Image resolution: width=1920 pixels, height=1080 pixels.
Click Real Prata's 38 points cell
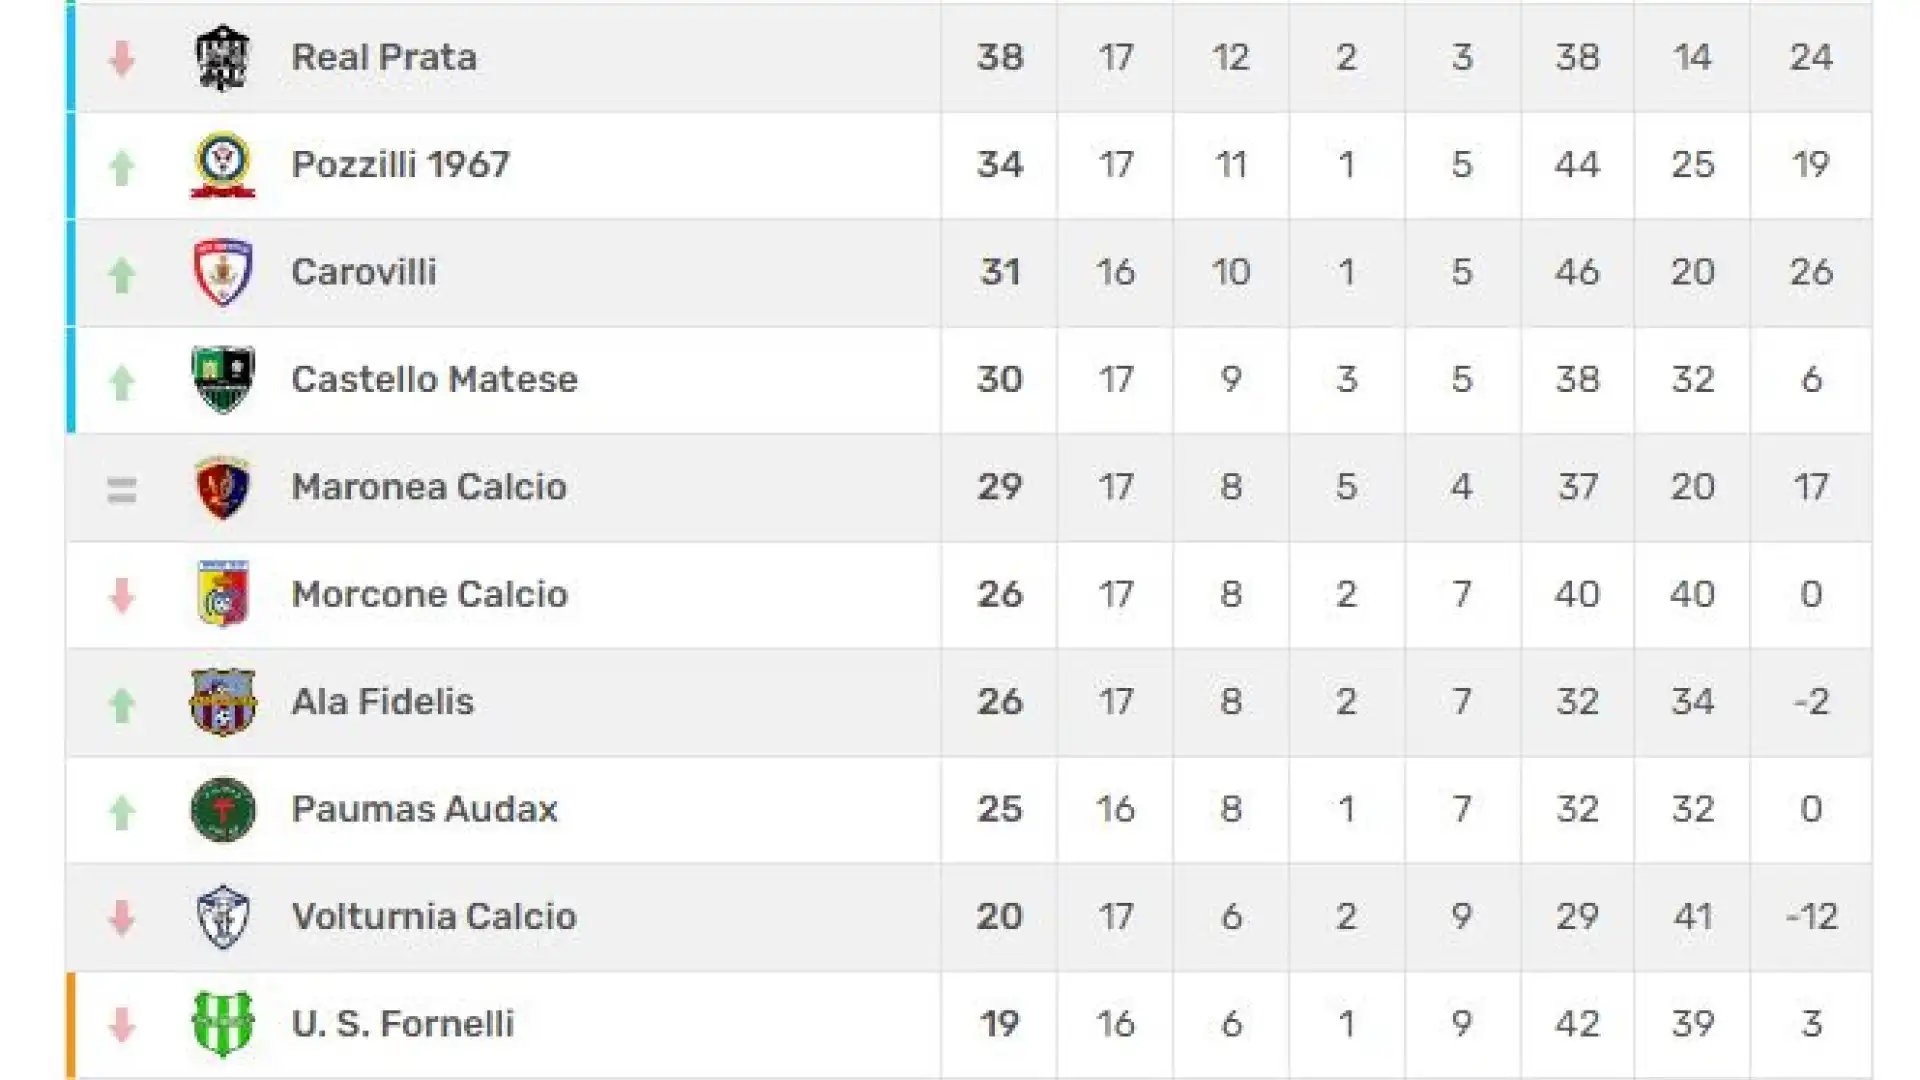pyautogui.click(x=999, y=57)
